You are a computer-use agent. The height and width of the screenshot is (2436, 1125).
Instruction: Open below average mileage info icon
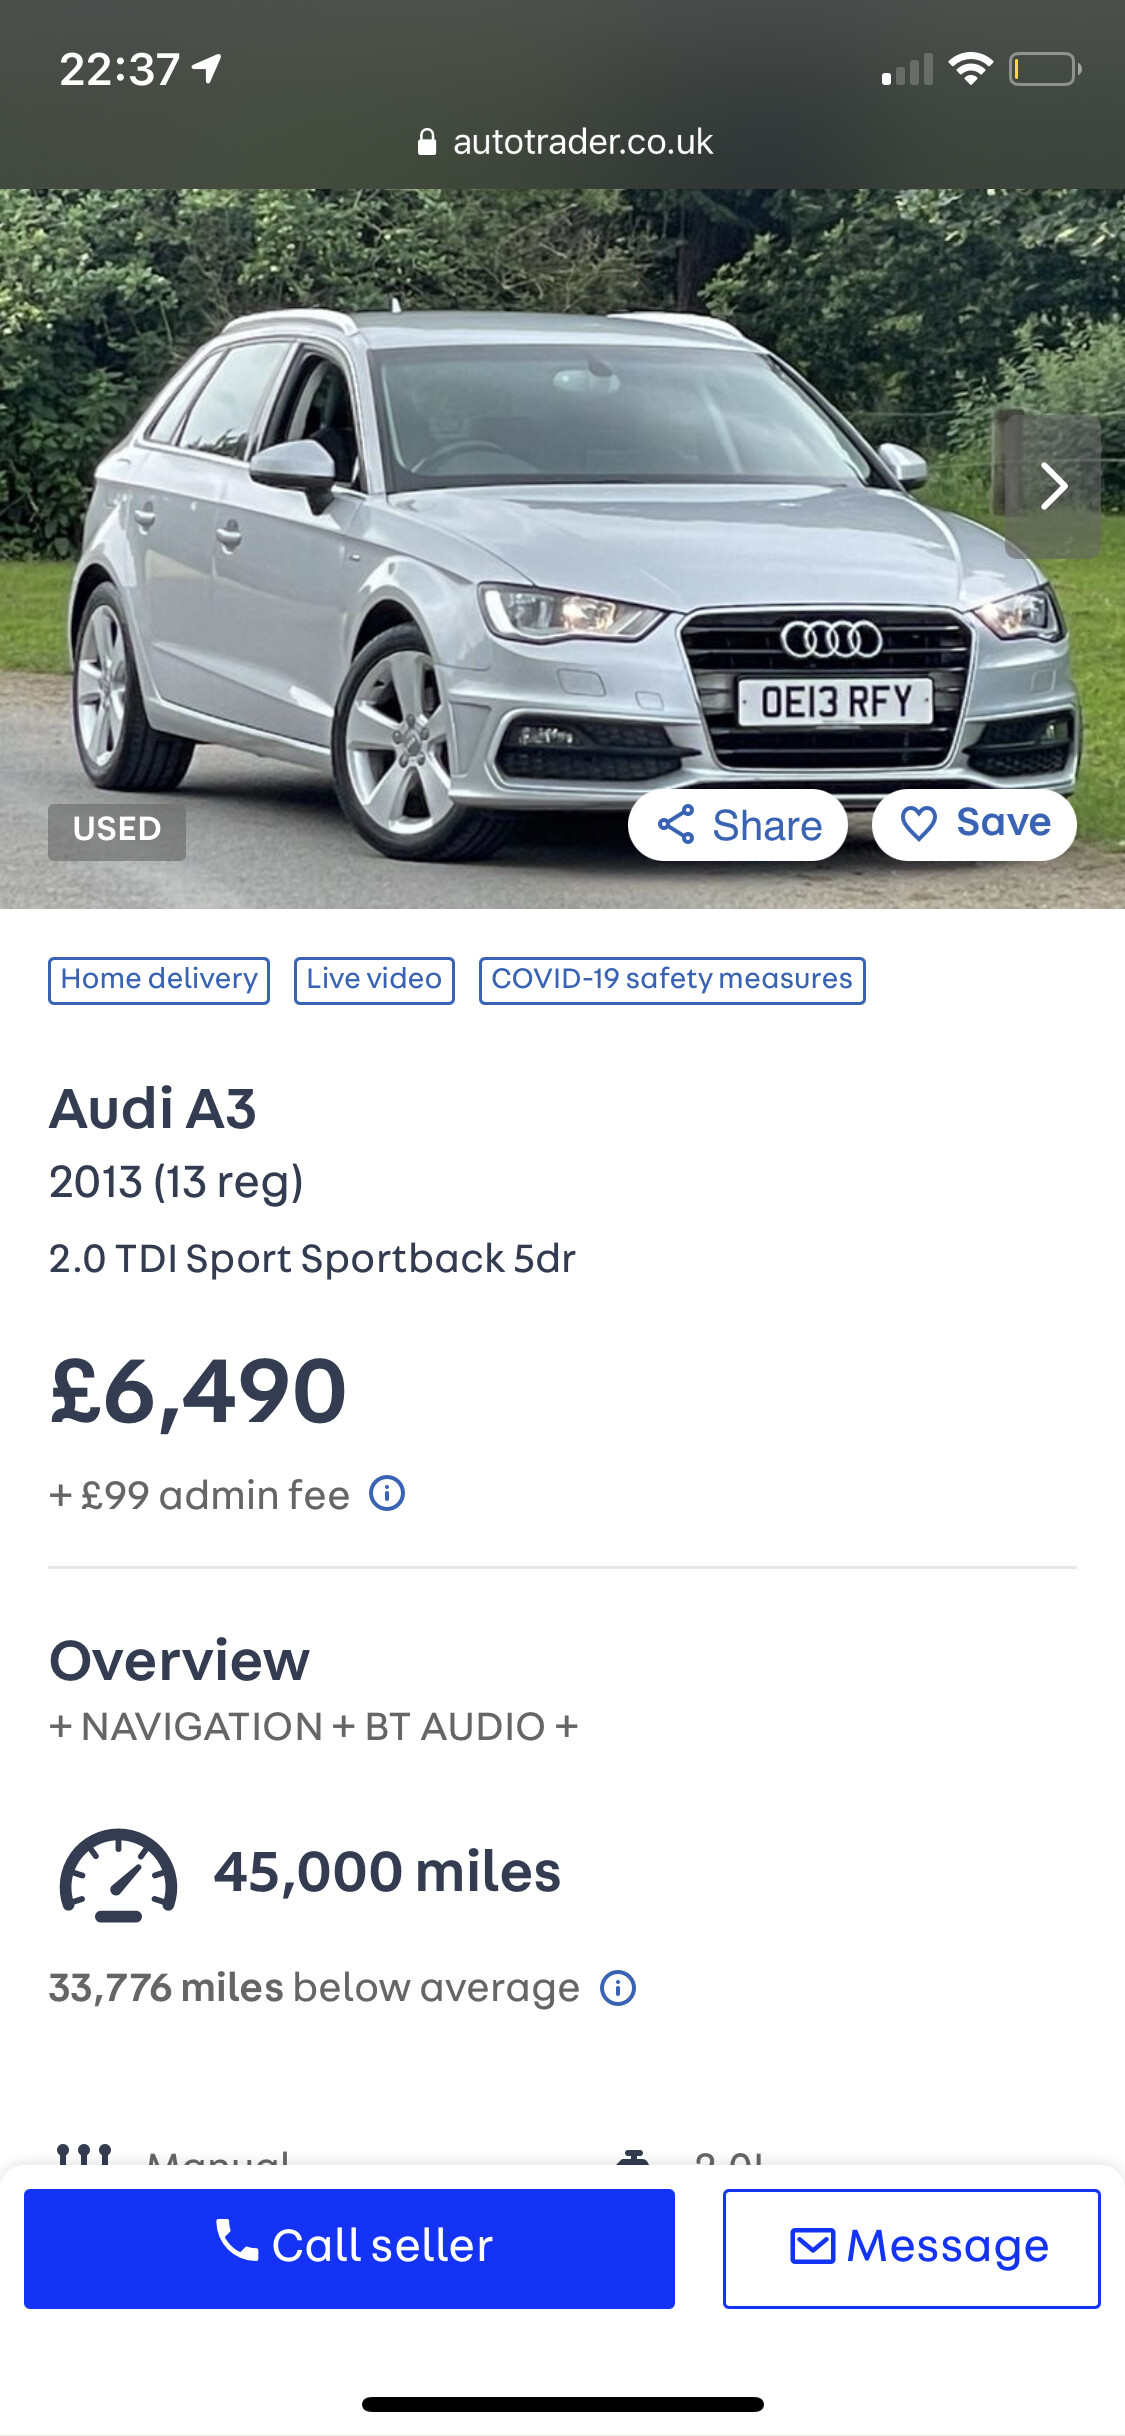tap(617, 1988)
